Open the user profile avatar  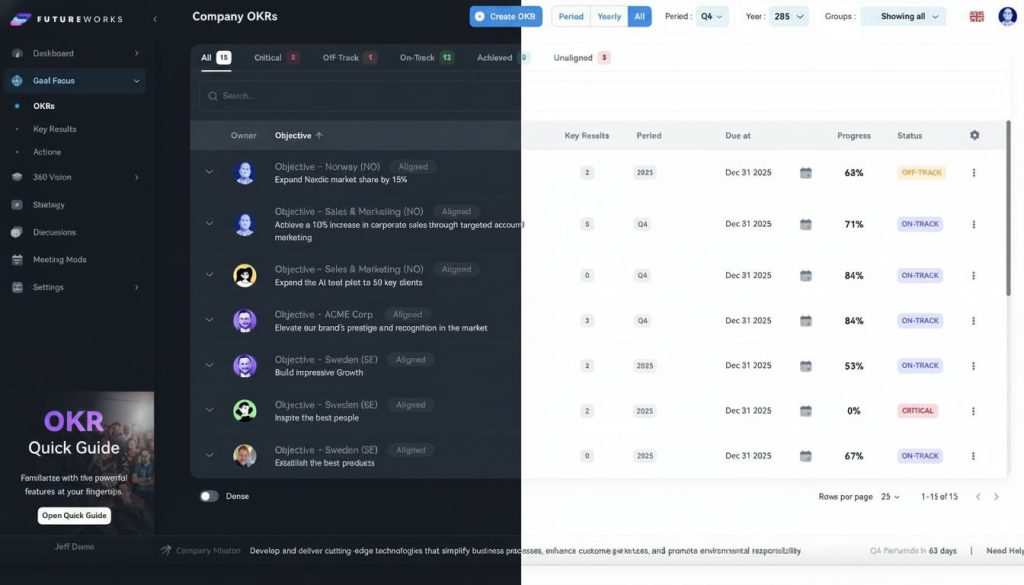(x=1007, y=16)
